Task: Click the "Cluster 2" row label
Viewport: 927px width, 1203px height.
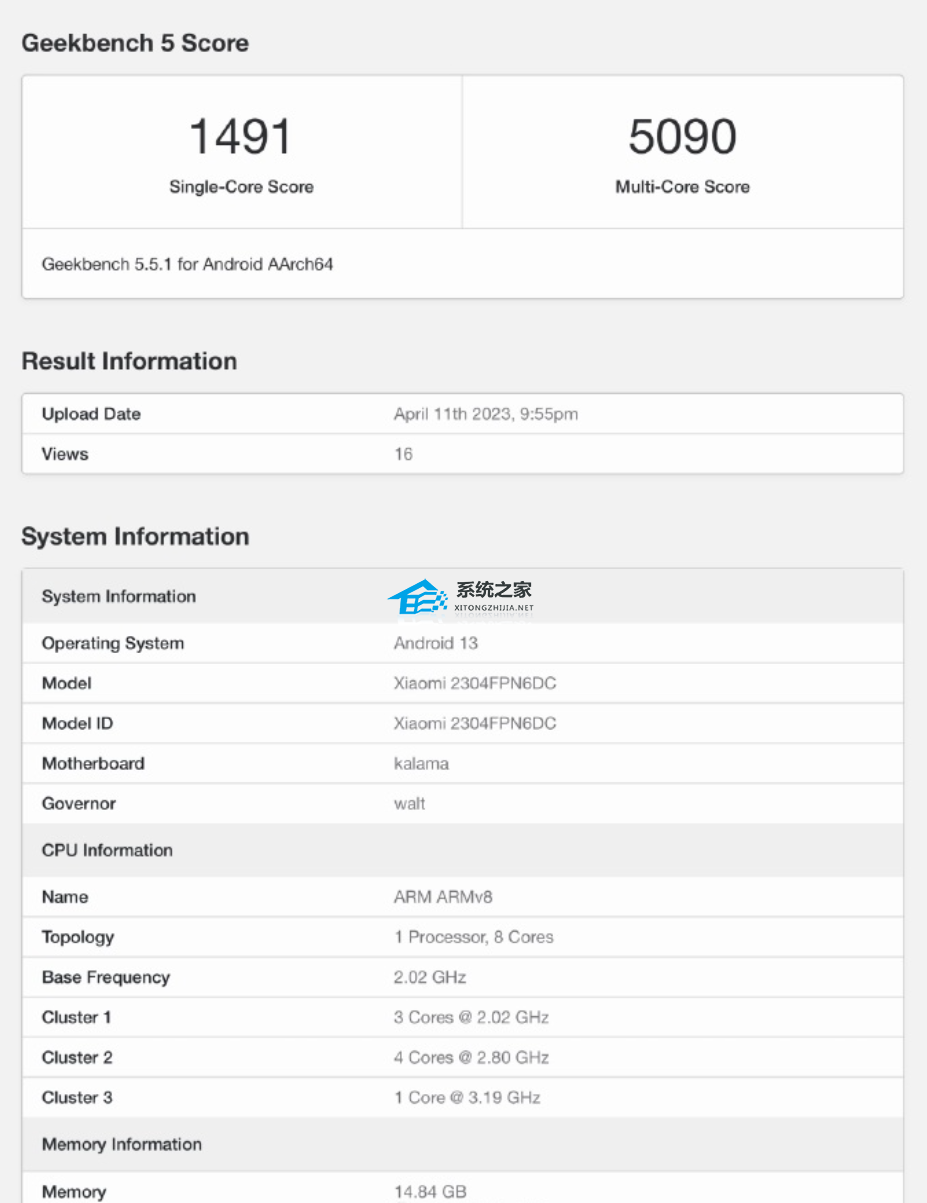Action: [77, 1057]
